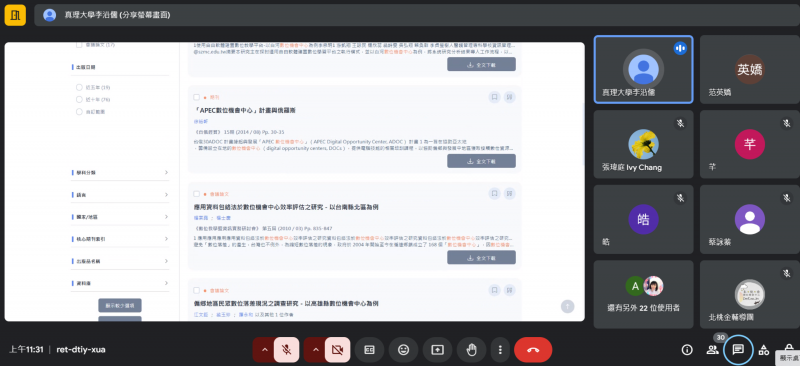Open the 偏鄉地區民眾數位落差現況之調查研究 title link
This screenshot has height=366, width=800.
pos(286,303)
